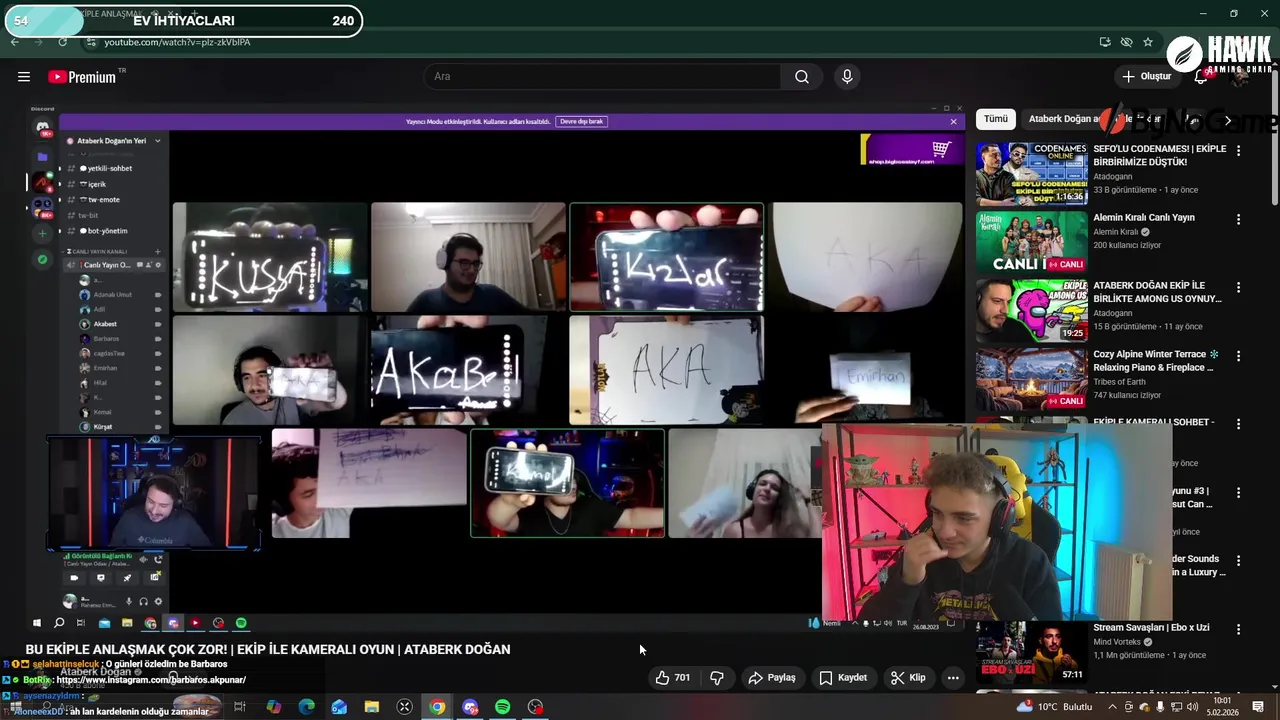The image size is (1280, 720).
Task: Create a clip with Klip button
Action: point(908,678)
